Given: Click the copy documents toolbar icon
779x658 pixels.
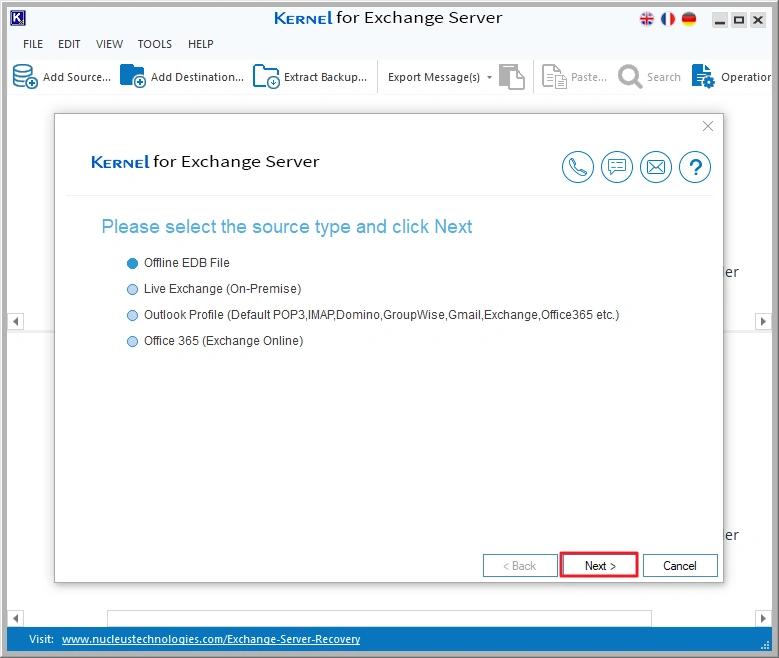Looking at the screenshot, I should [x=512, y=77].
